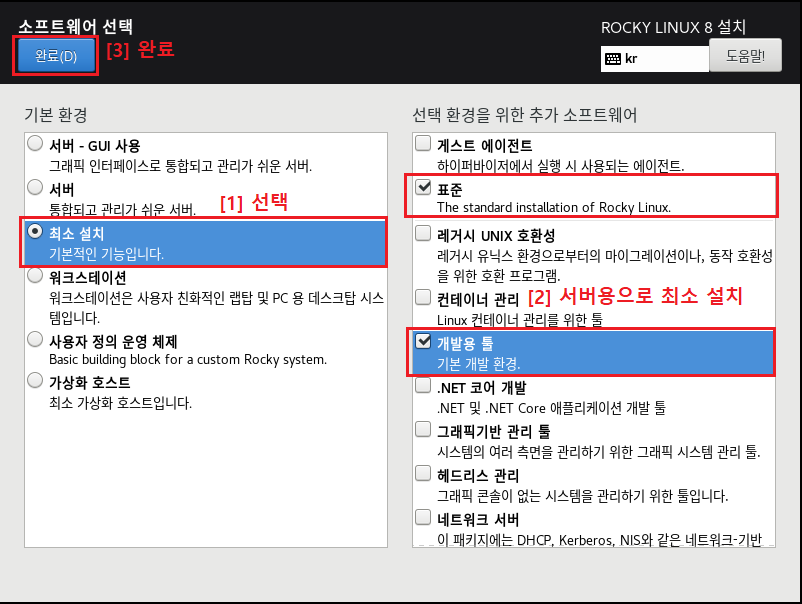
Task: Select the 가상화 호스트 radio button
Action: click(35, 380)
